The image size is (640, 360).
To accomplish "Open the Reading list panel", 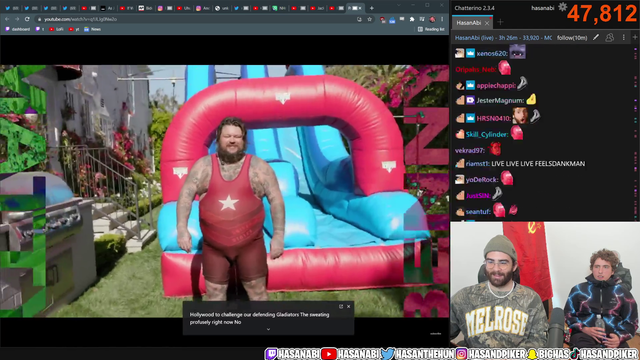I will point(431,29).
